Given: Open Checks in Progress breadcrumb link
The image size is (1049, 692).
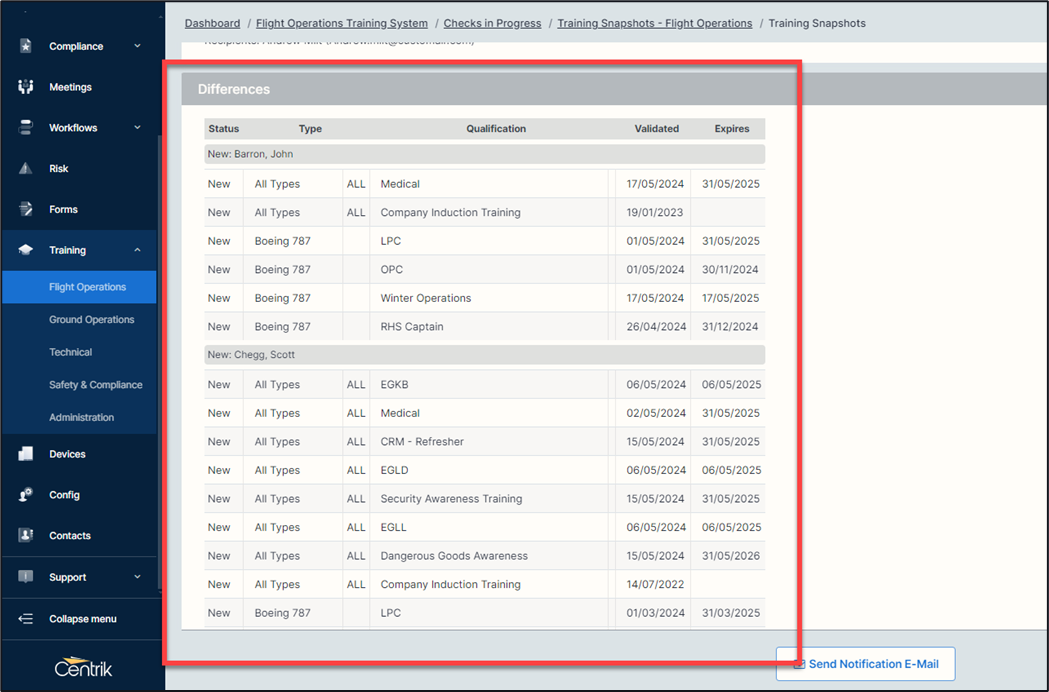Looking at the screenshot, I should click(492, 23).
